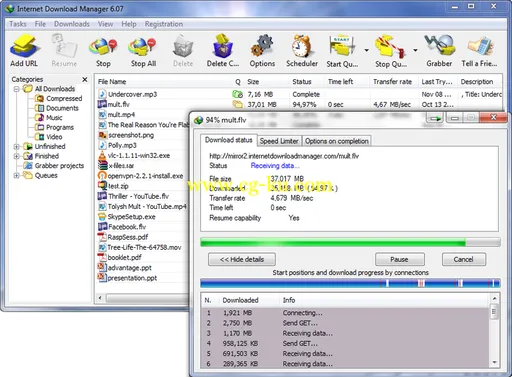Expand the Finished category node
Image resolution: width=512 pixels, height=377 pixels.
pos(16,156)
